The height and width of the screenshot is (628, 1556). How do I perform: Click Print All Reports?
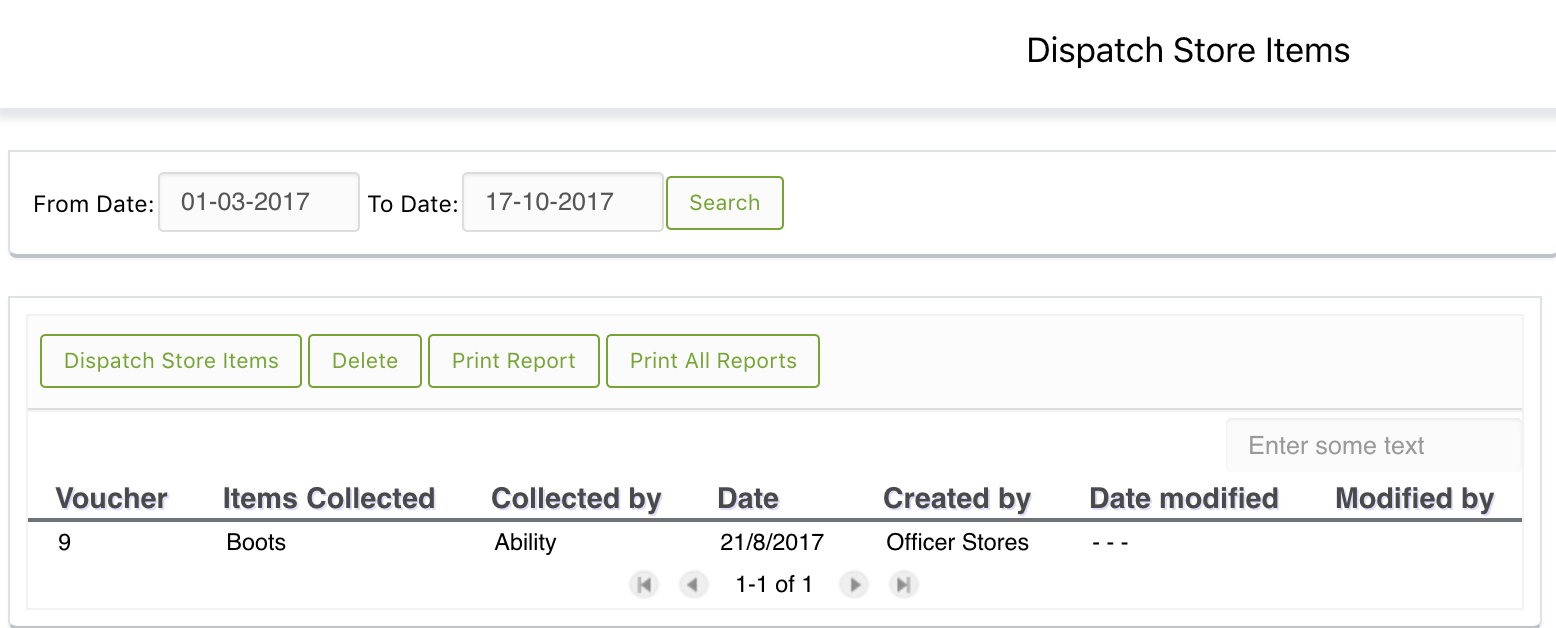[713, 361]
